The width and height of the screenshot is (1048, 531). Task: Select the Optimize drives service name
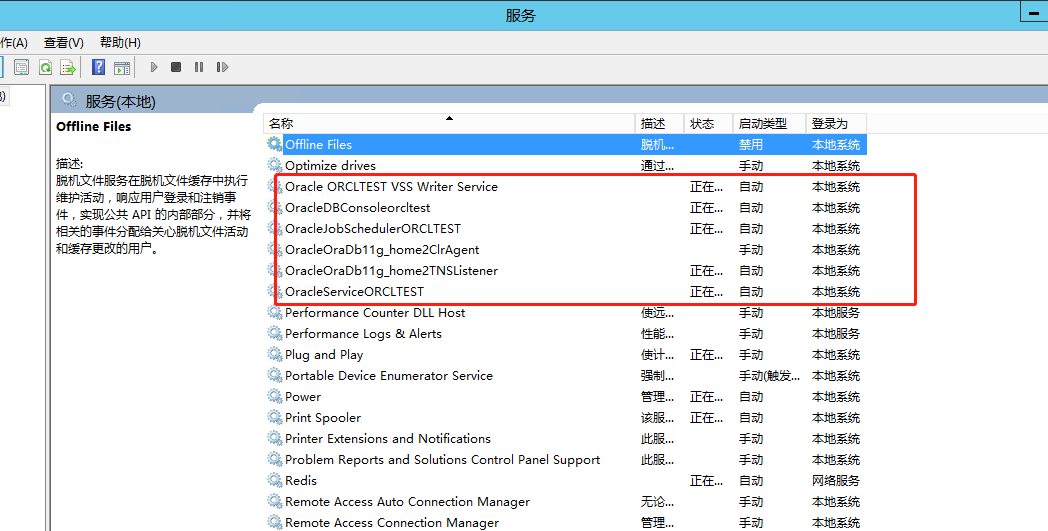[330, 165]
